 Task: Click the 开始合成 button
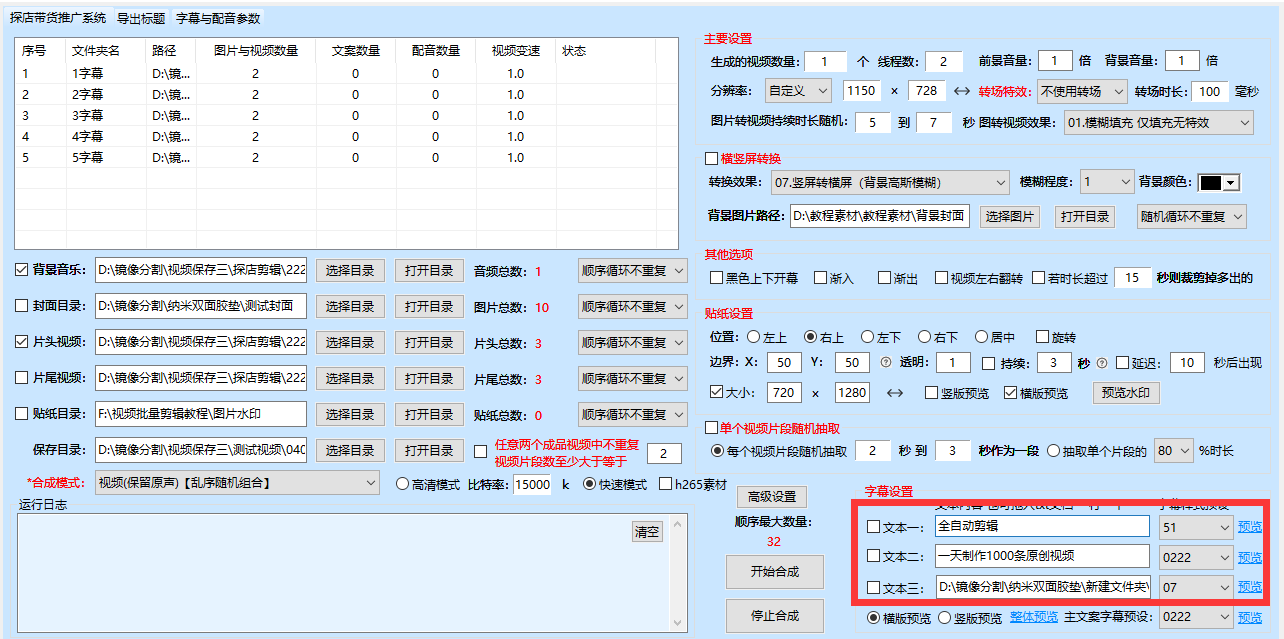click(x=775, y=572)
